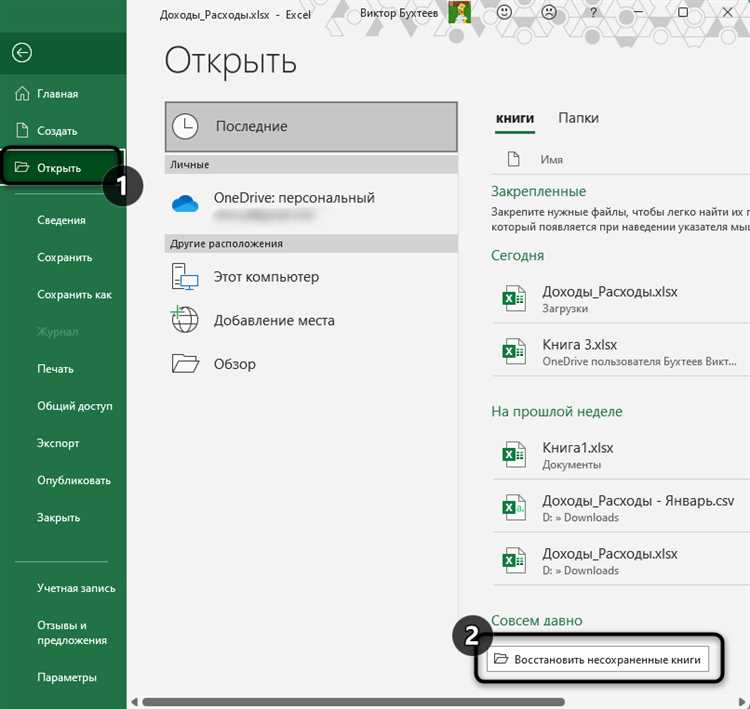
Task: Open Доходы_Расходы.xlsx from Загрузки
Action: click(x=620, y=299)
